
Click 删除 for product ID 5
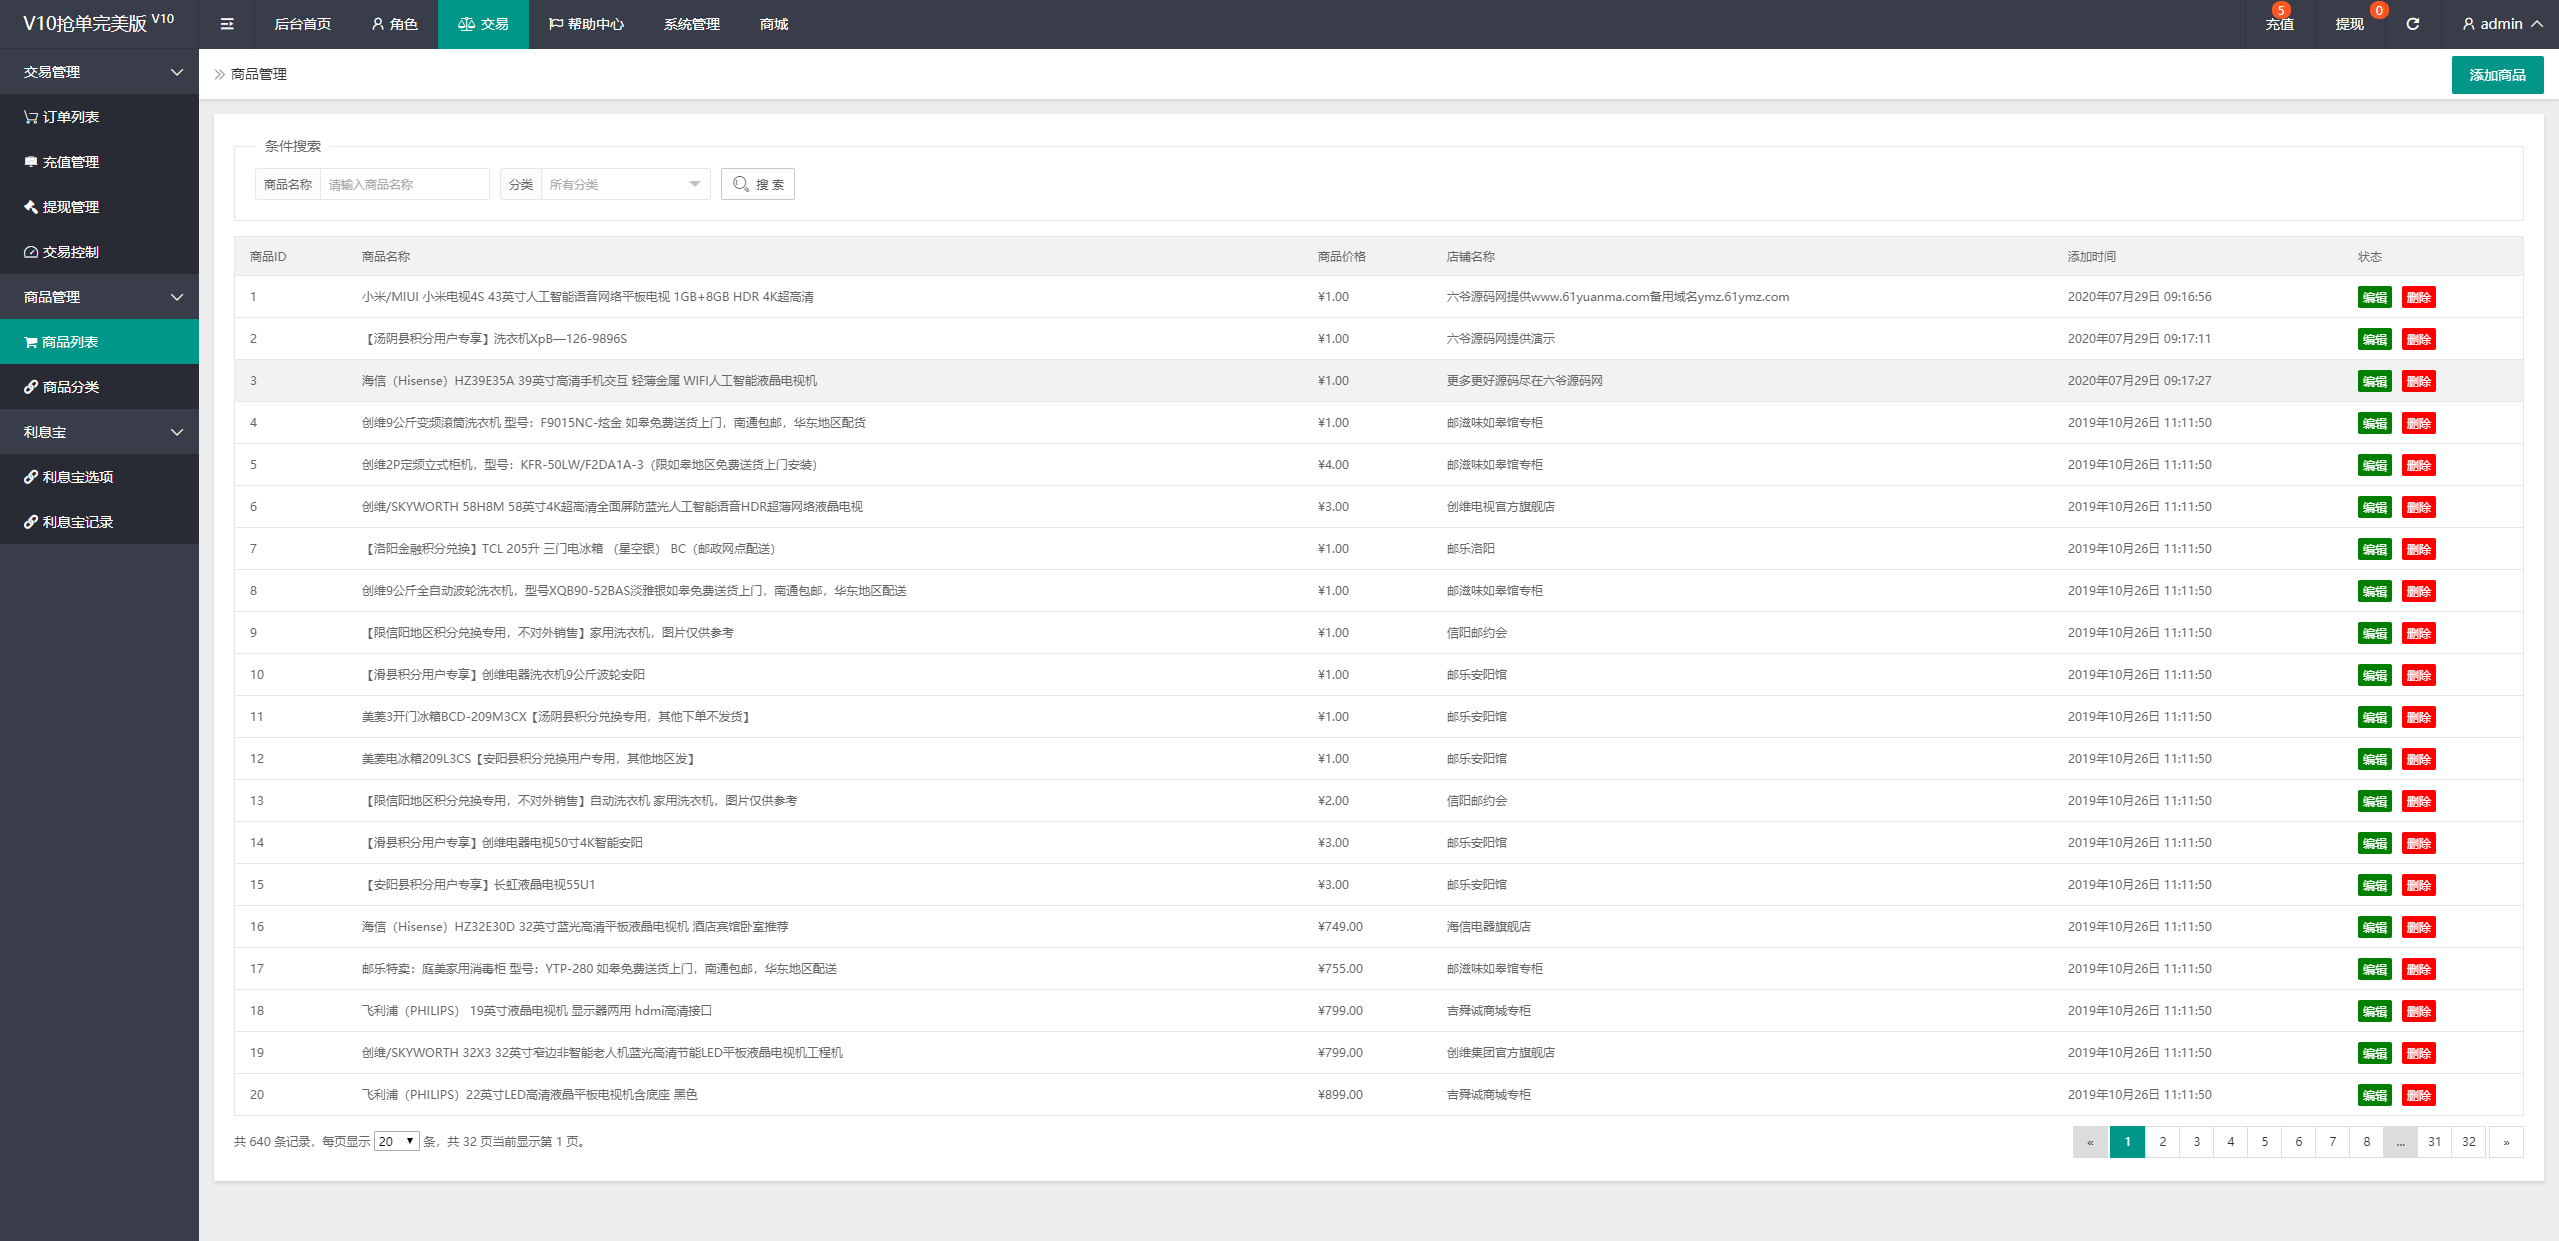(2418, 465)
